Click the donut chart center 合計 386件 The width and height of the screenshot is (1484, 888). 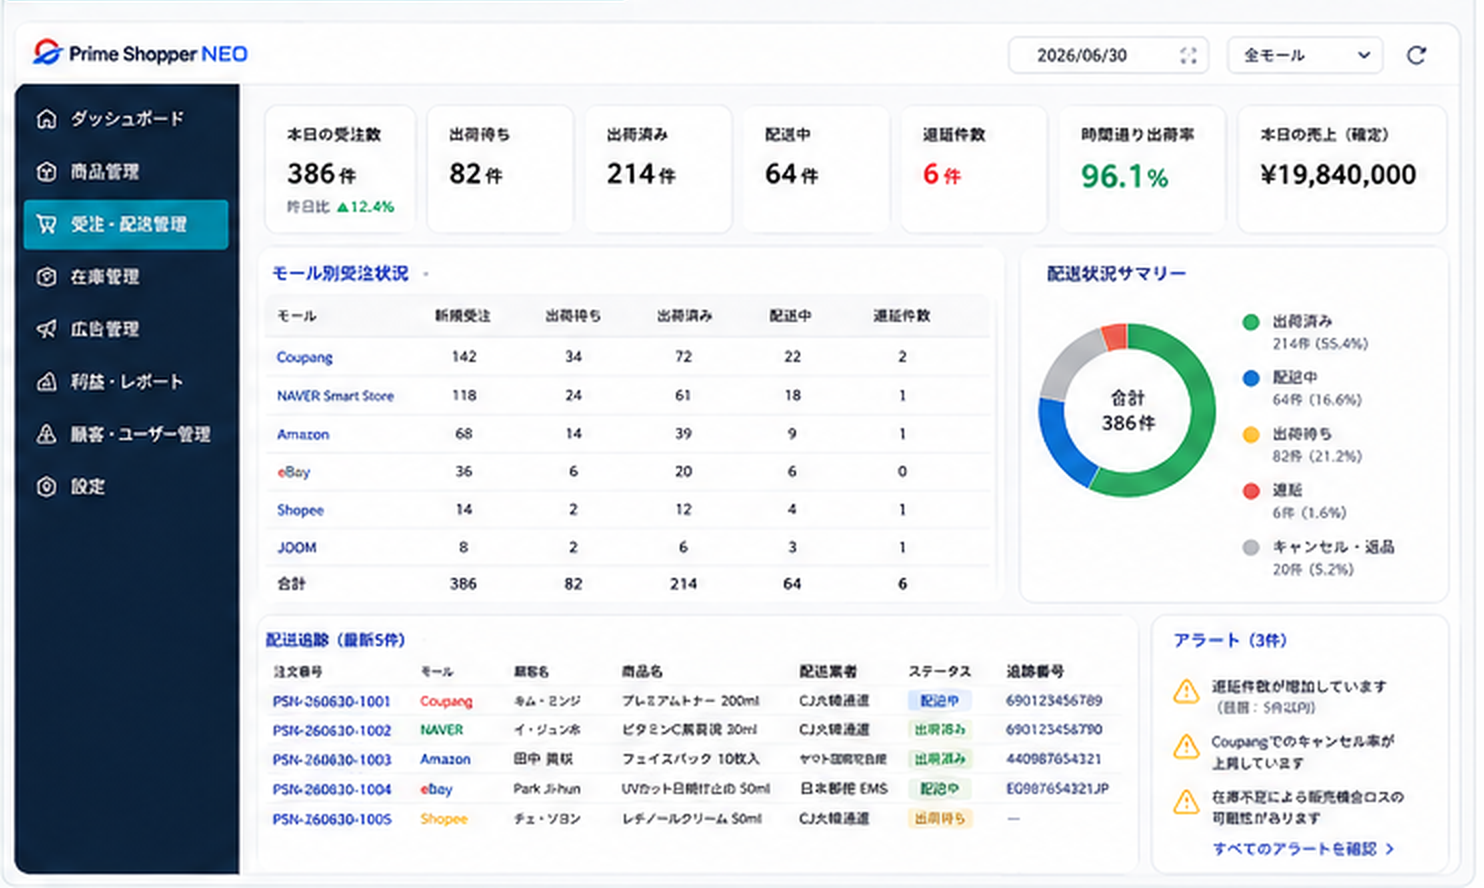[1128, 411]
